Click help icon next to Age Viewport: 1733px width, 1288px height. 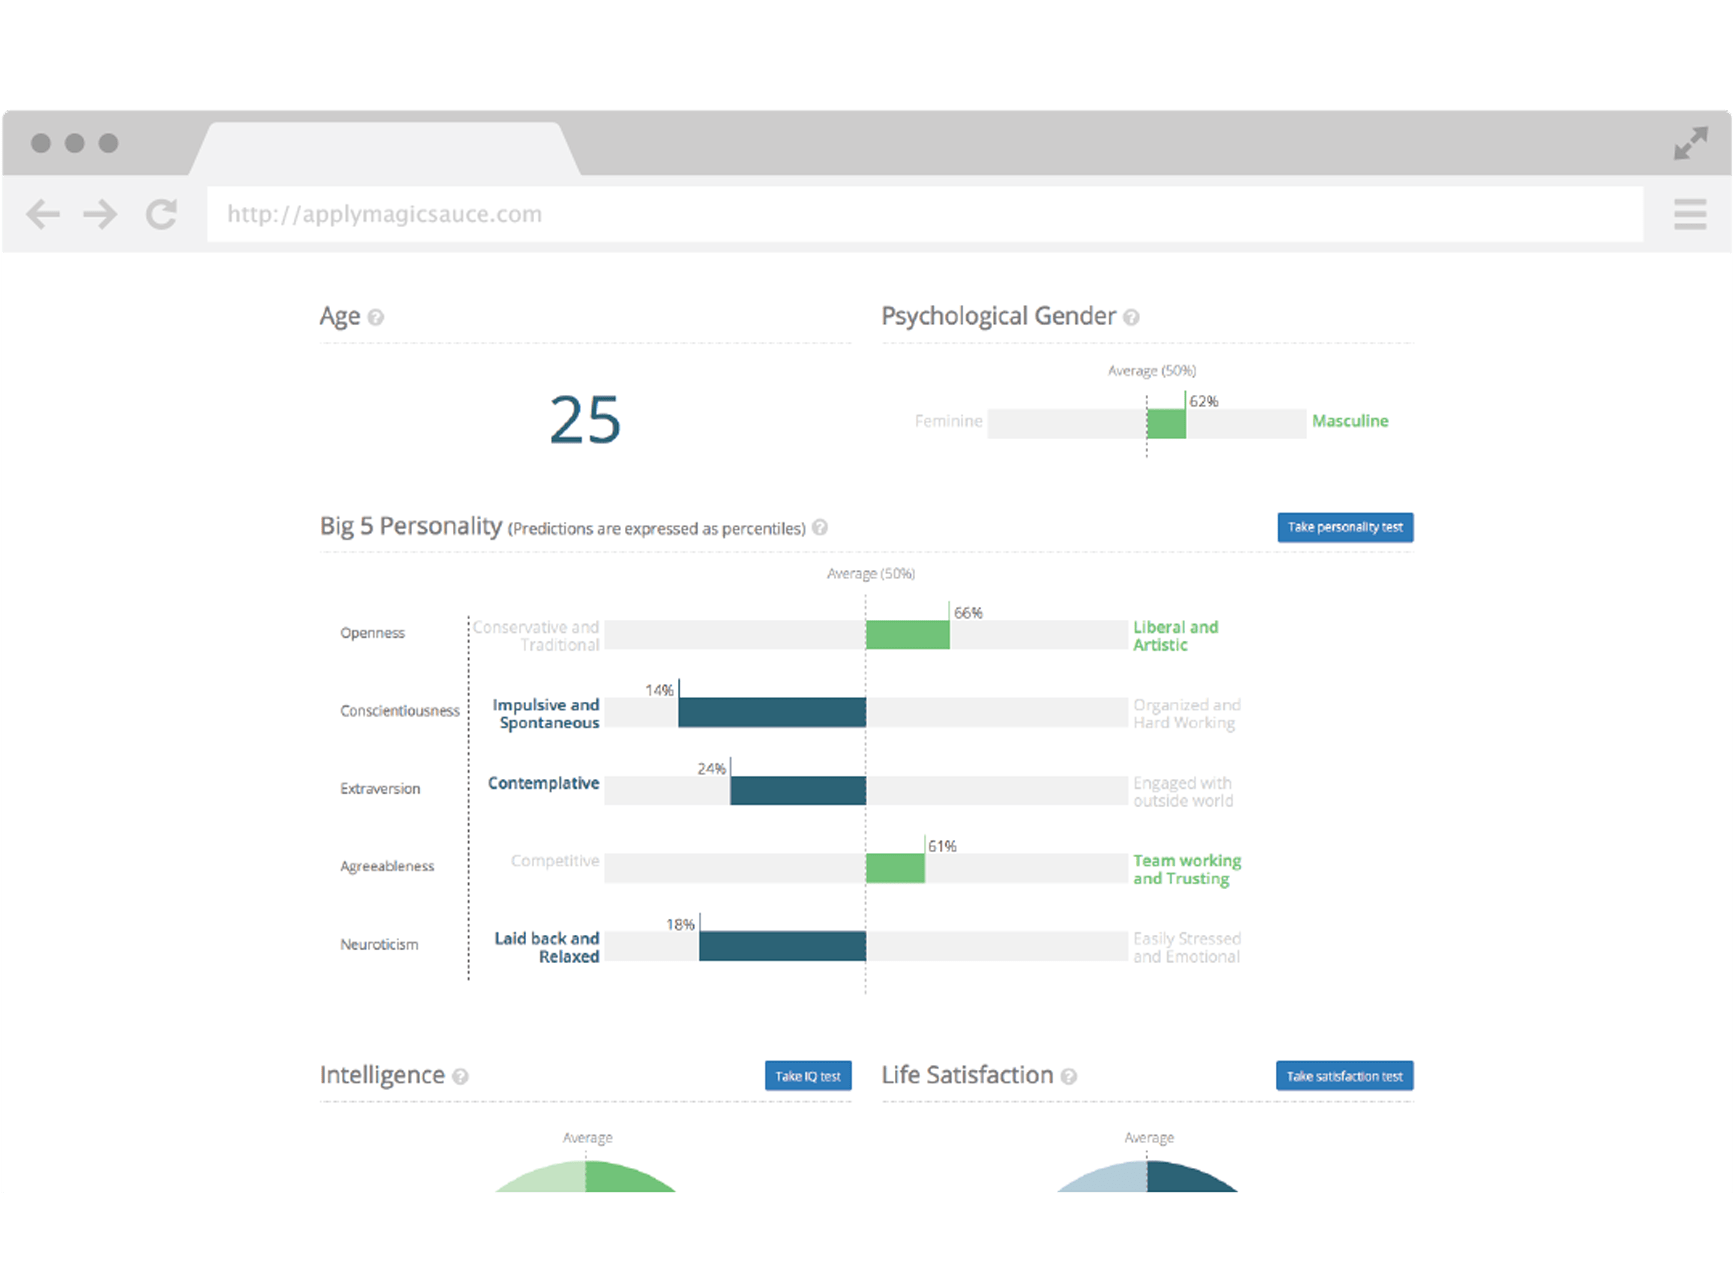pyautogui.click(x=376, y=318)
